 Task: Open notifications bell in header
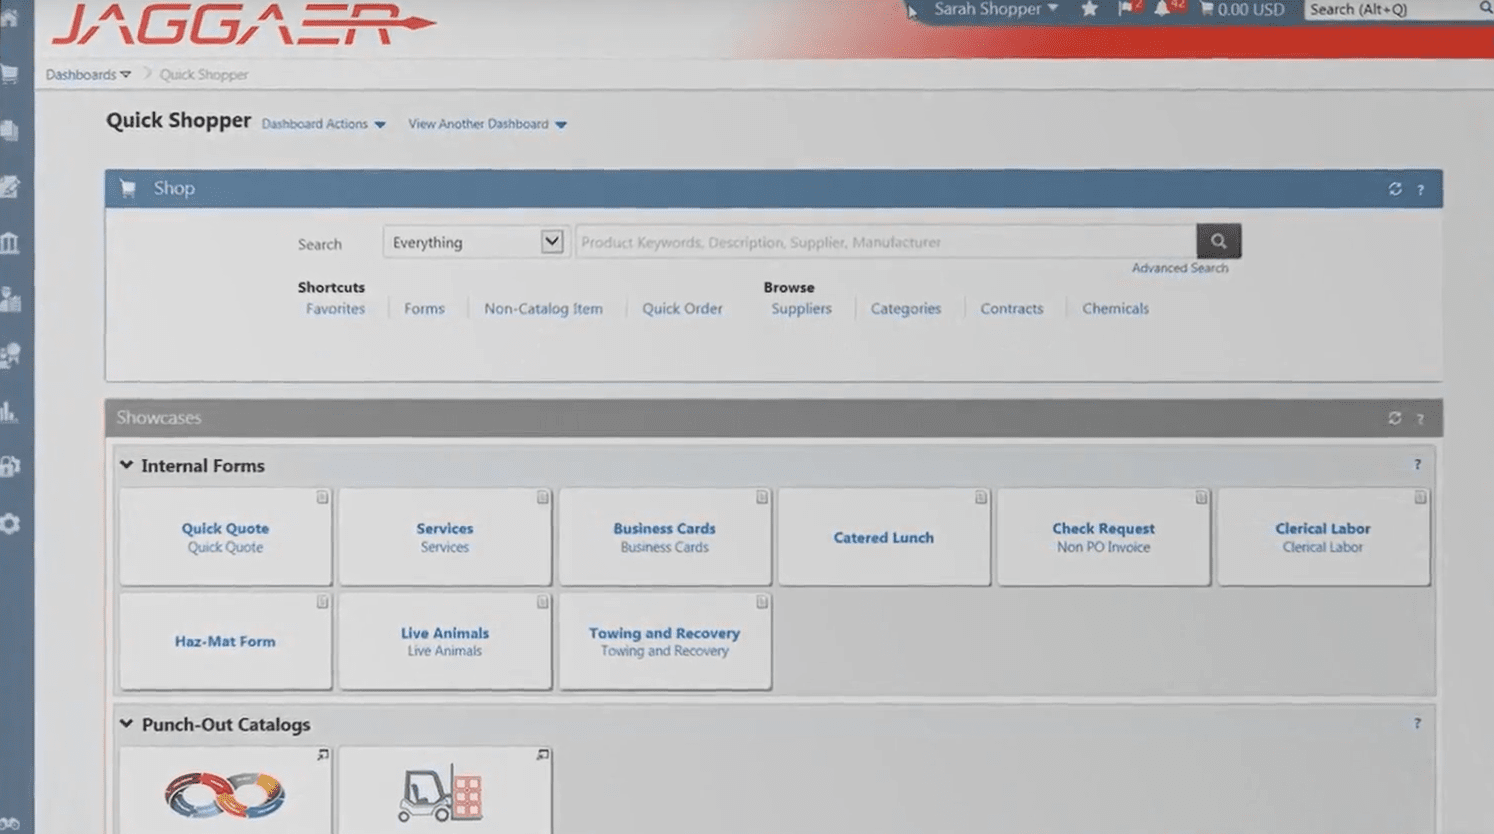pyautogui.click(x=1161, y=9)
